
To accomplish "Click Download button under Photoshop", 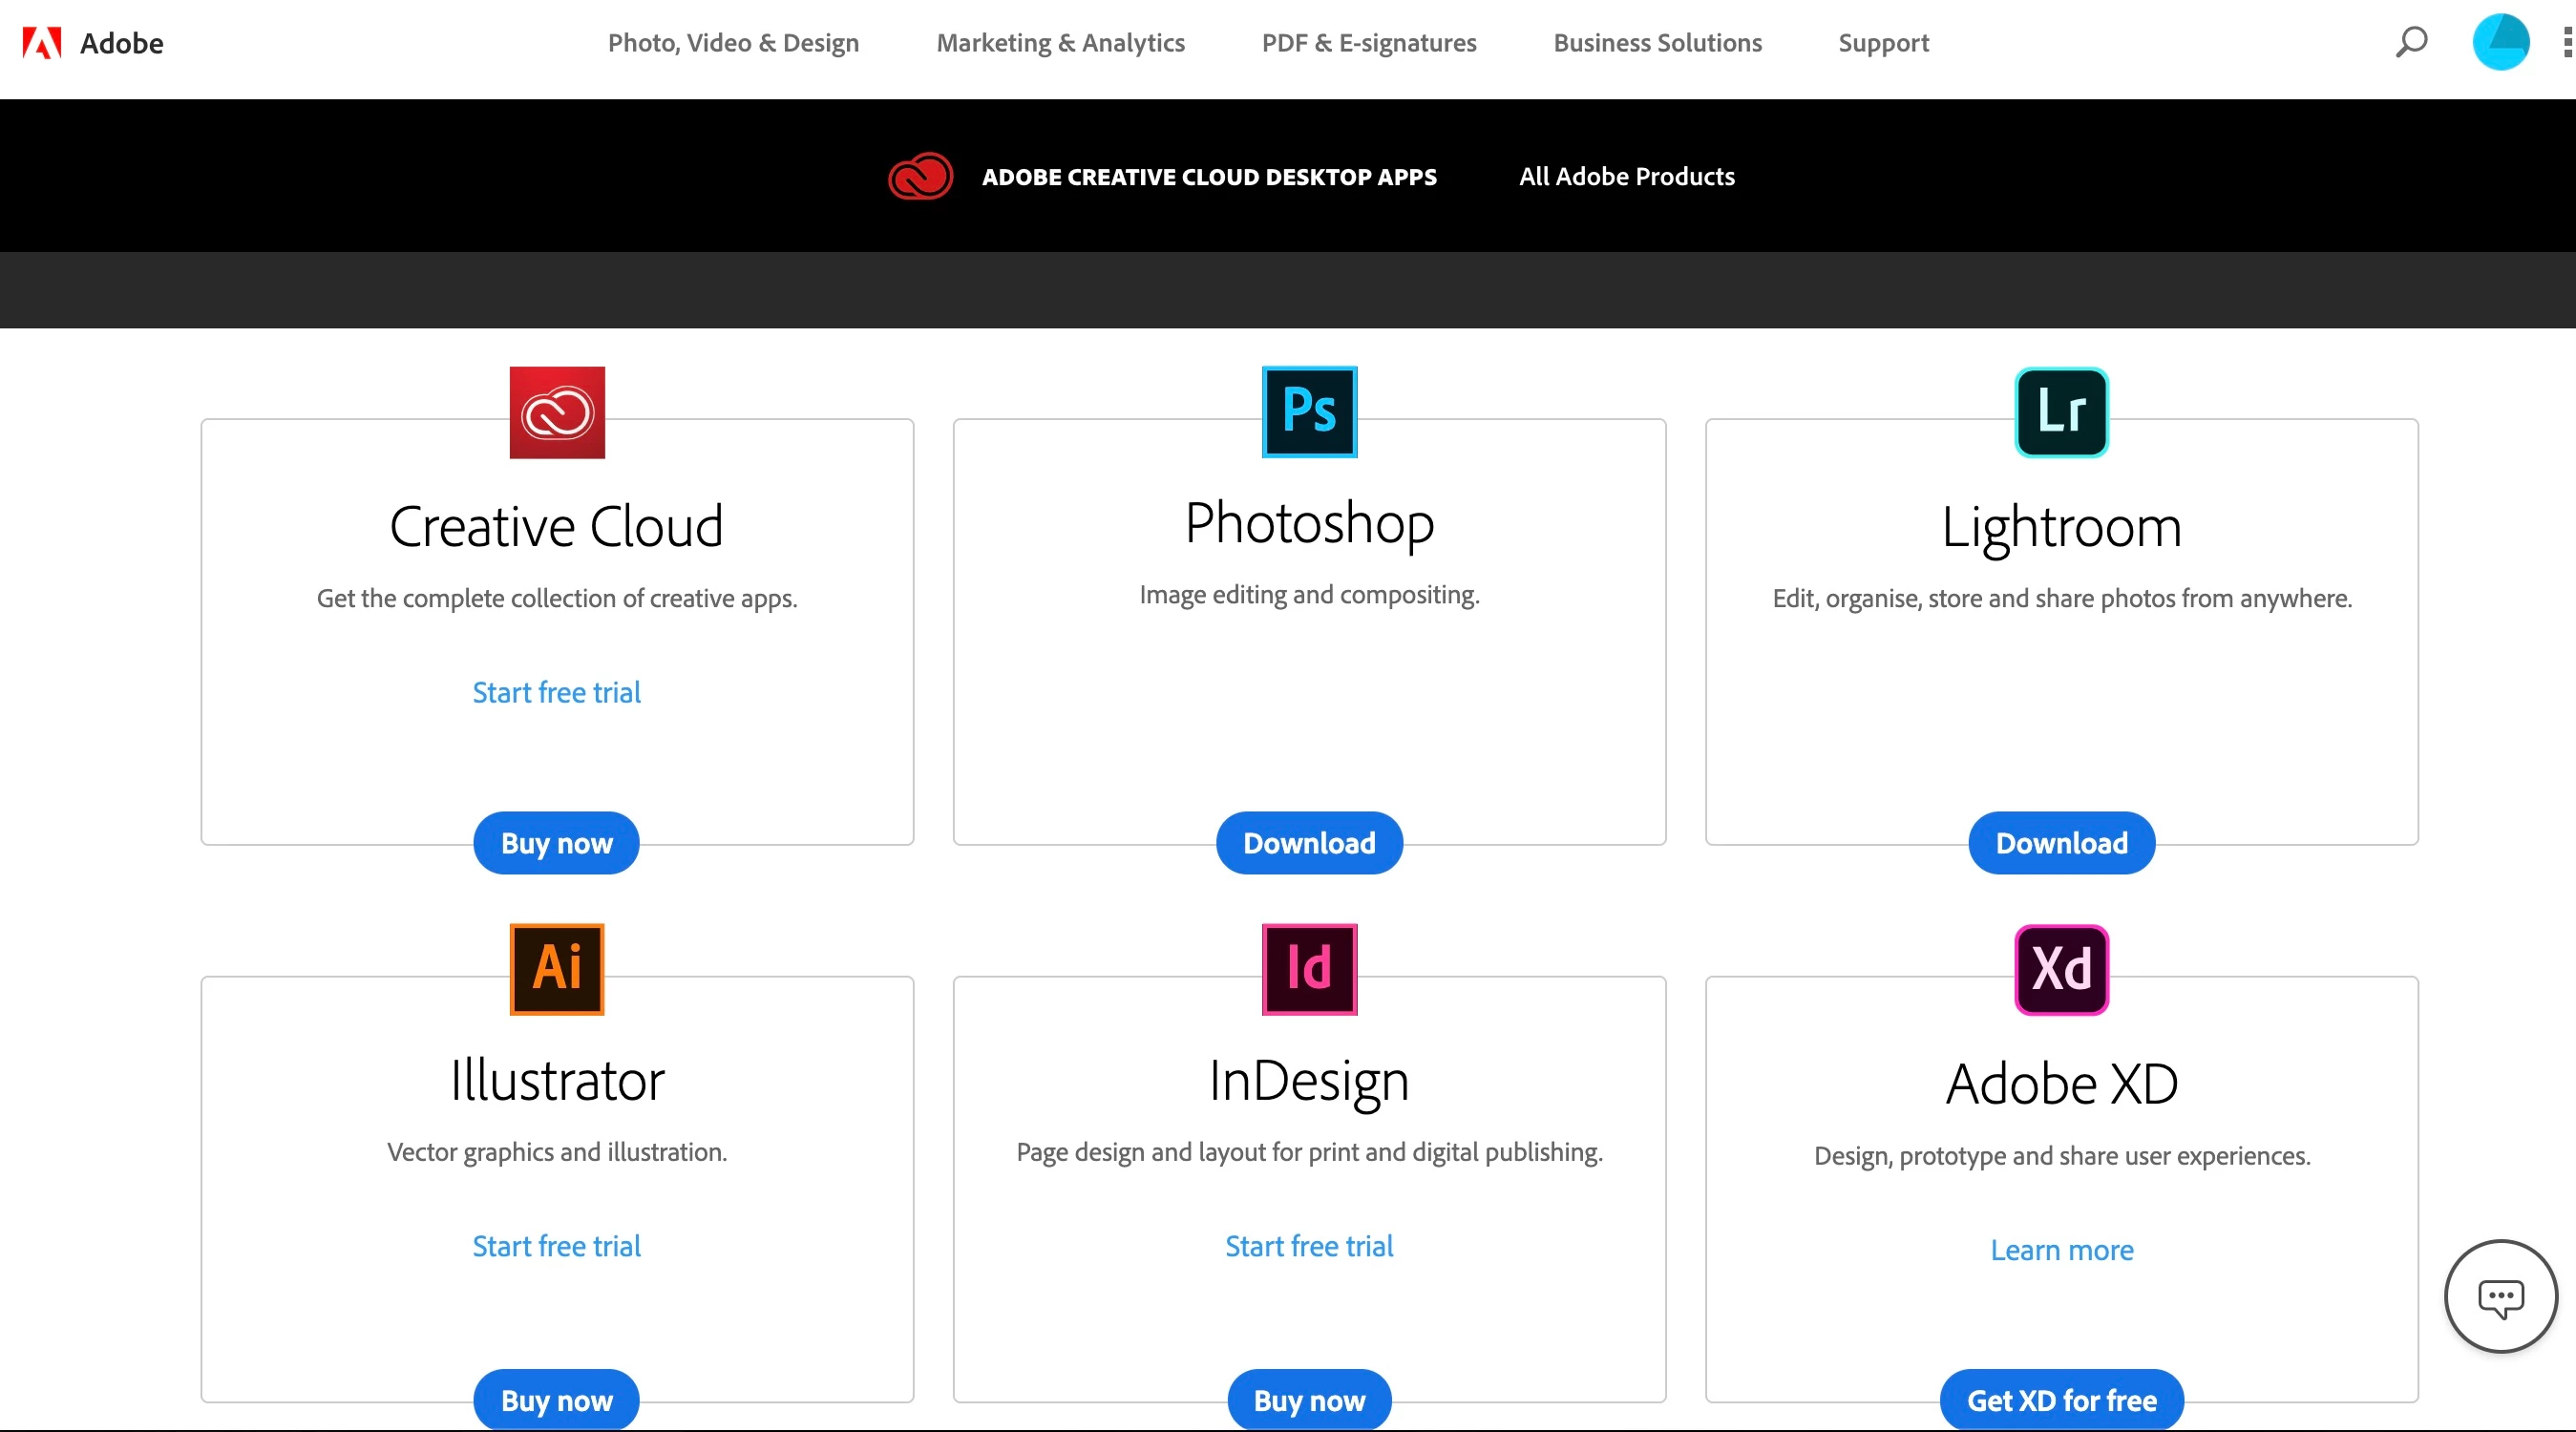I will click(1309, 843).
